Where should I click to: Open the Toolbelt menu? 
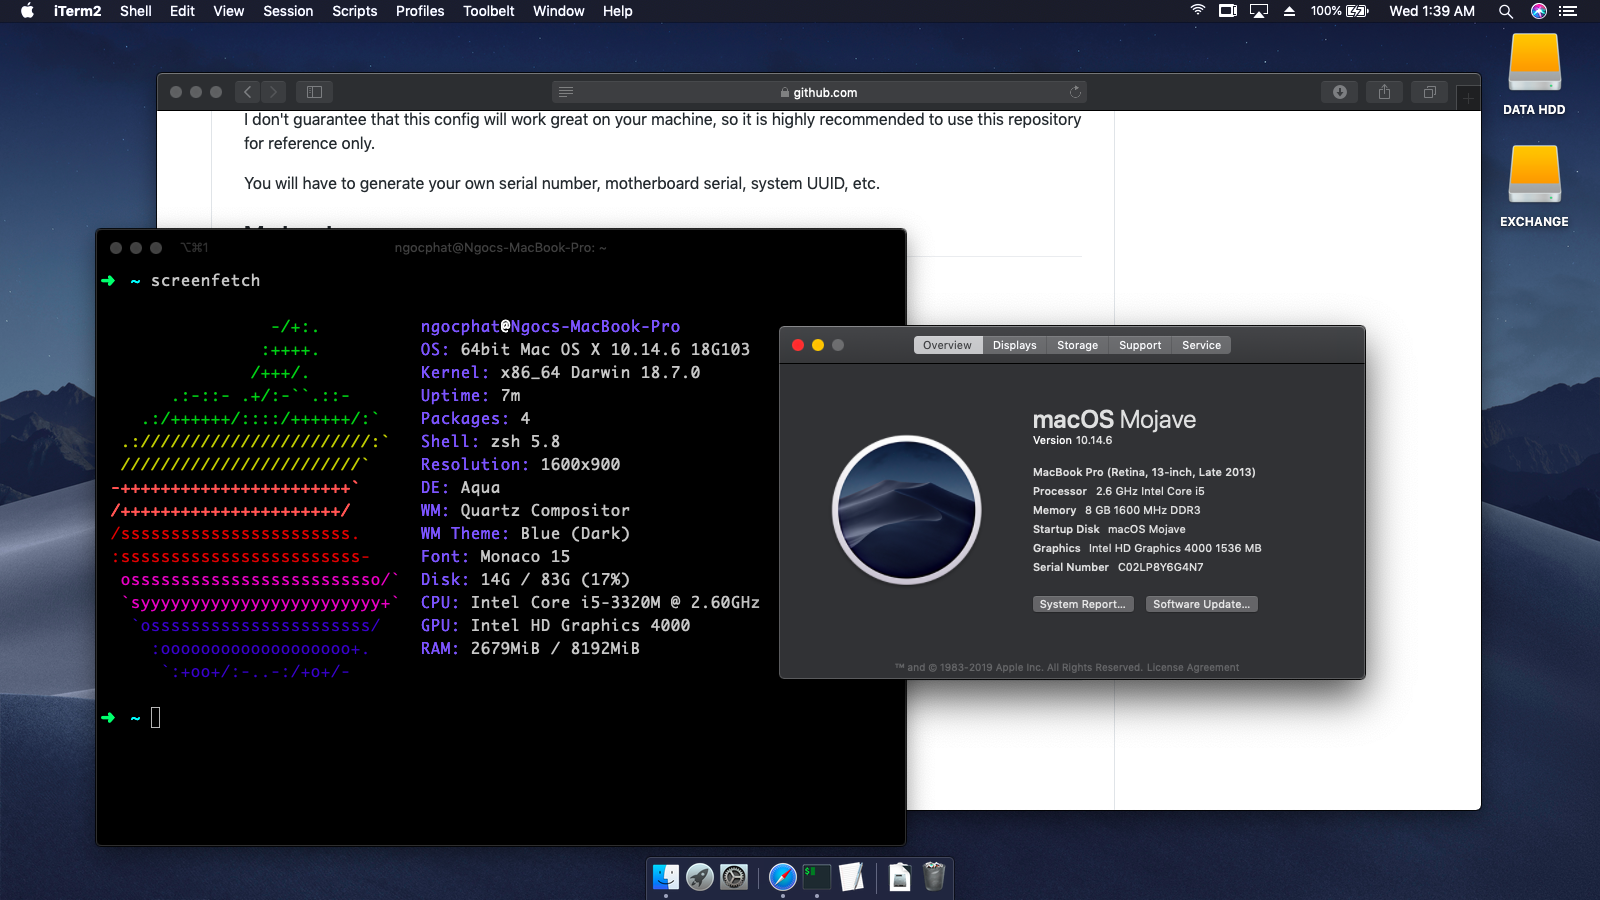(x=488, y=11)
